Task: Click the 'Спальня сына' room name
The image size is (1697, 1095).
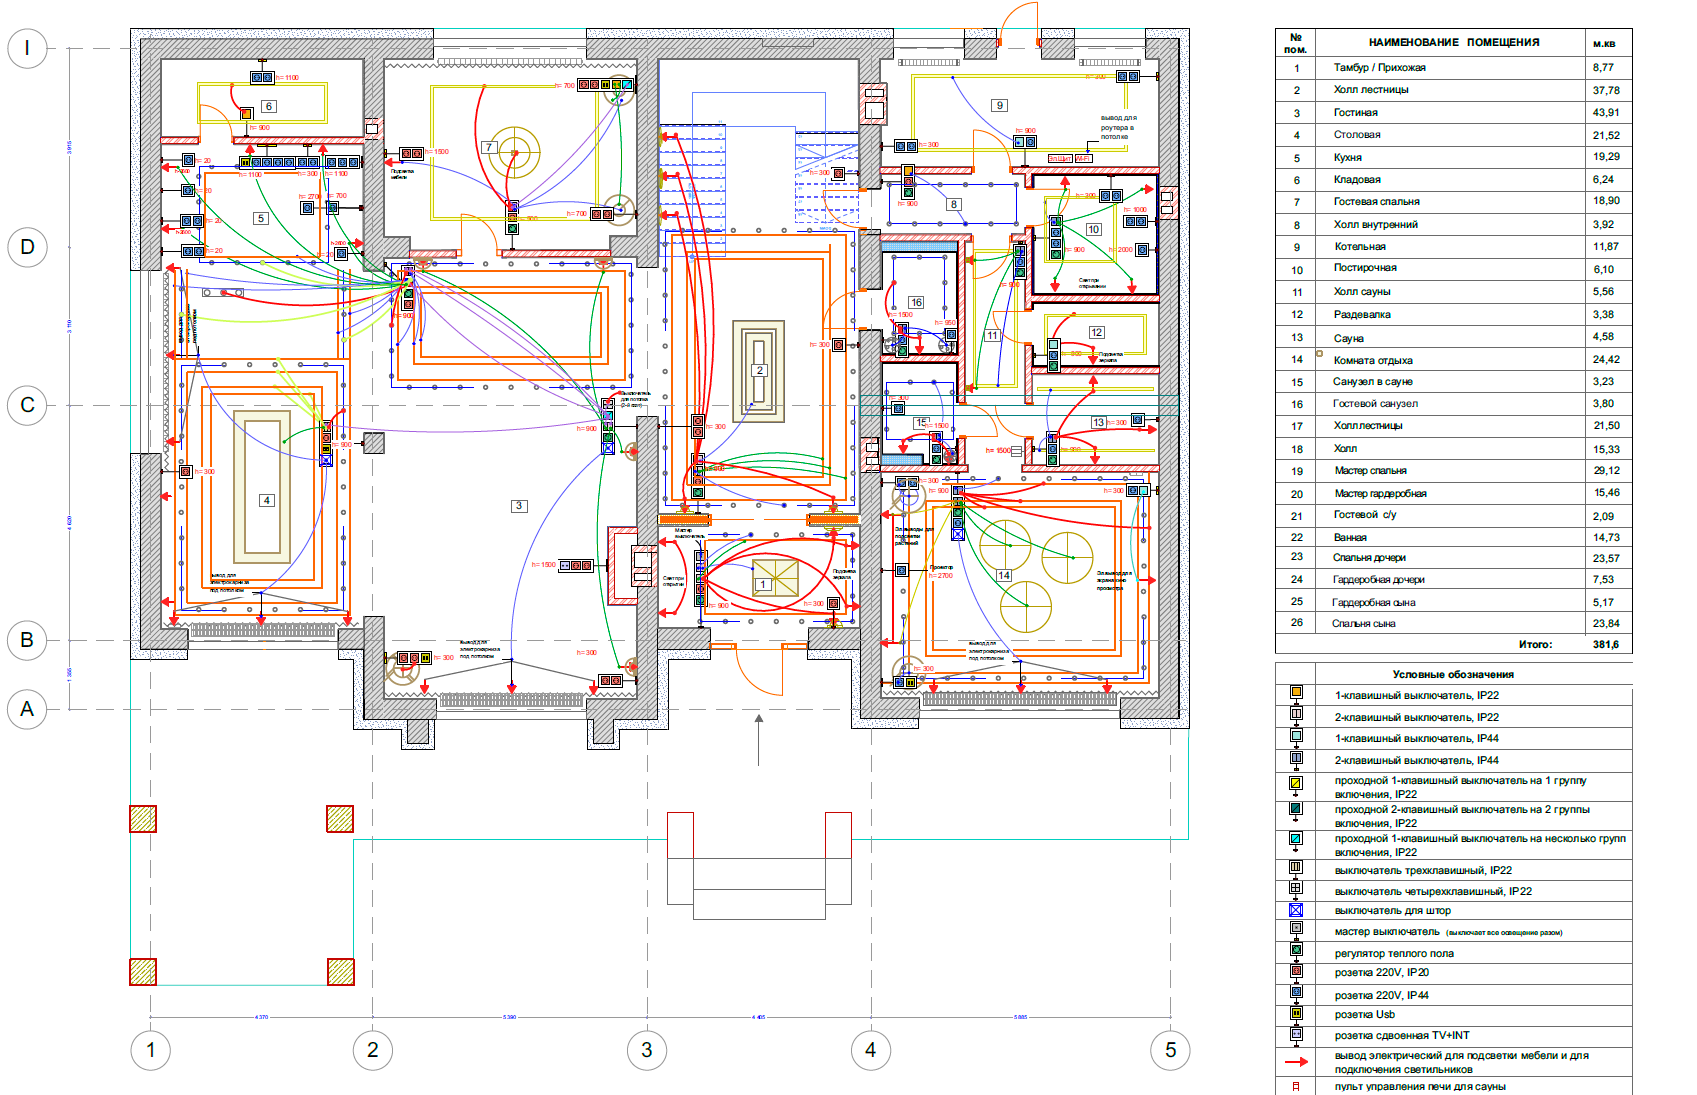Action: pos(1363,624)
